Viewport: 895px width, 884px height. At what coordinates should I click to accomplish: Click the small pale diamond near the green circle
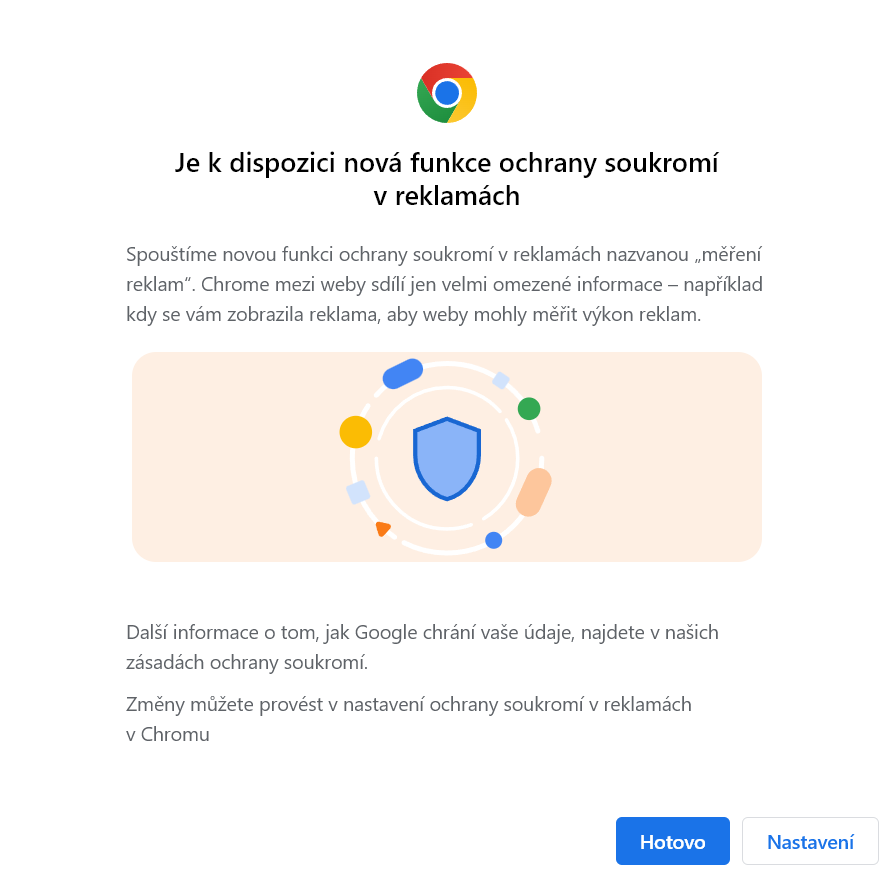click(501, 380)
